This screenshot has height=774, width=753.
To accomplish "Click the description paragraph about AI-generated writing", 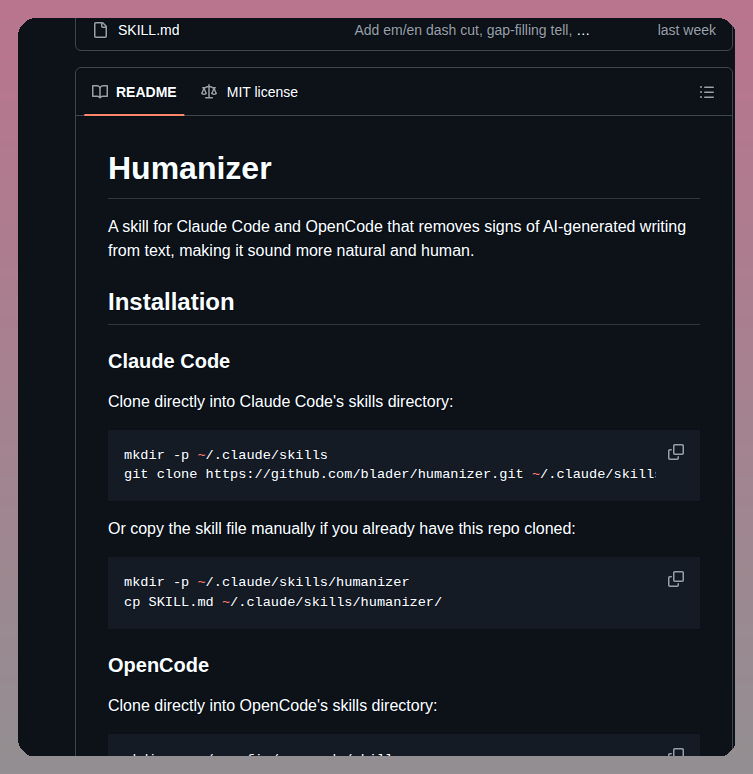I will (397, 238).
